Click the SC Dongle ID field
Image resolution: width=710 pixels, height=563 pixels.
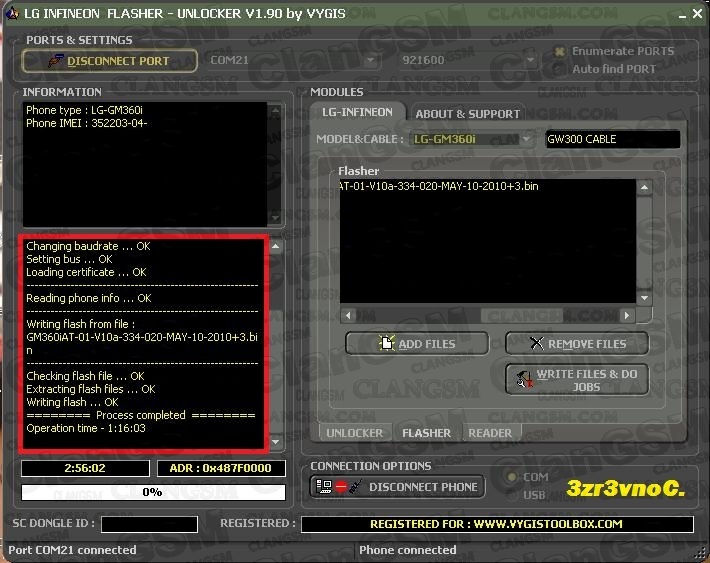click(x=149, y=524)
